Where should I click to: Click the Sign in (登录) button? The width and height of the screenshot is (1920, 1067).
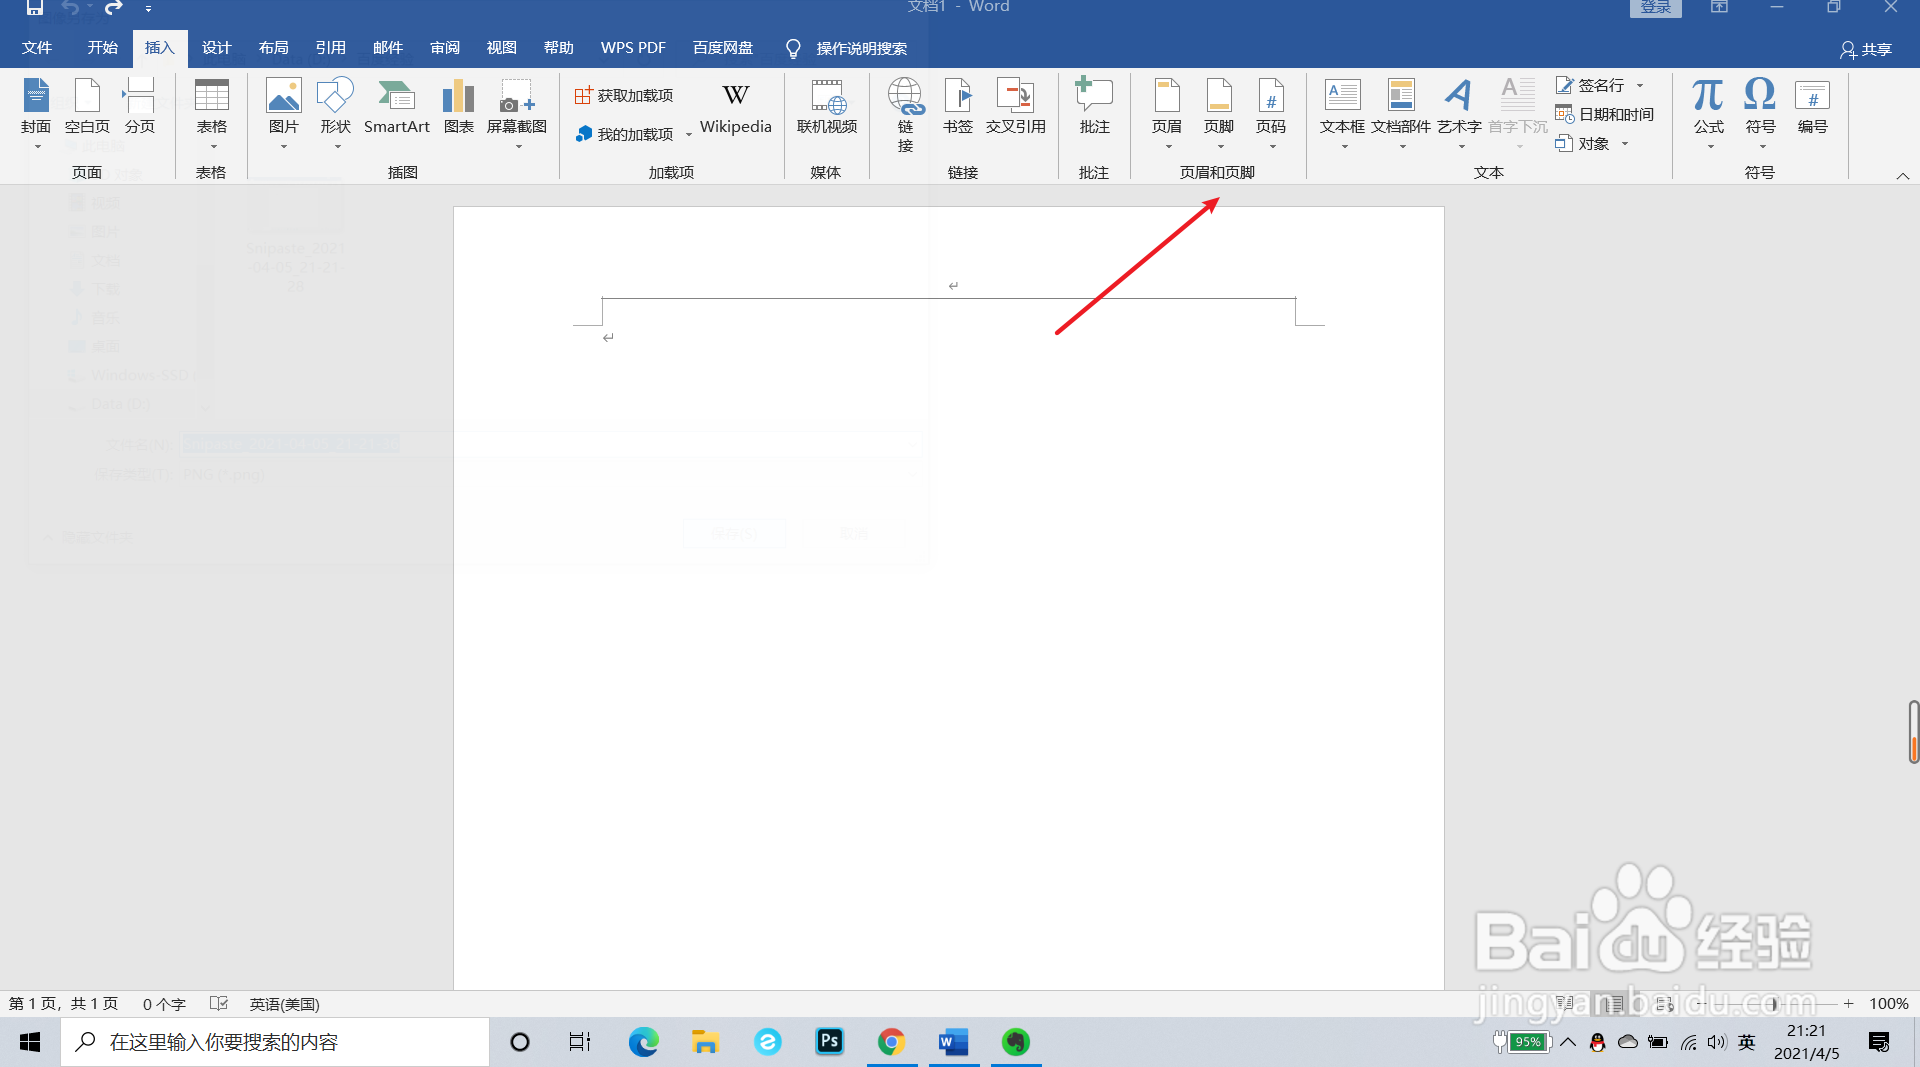pos(1655,8)
